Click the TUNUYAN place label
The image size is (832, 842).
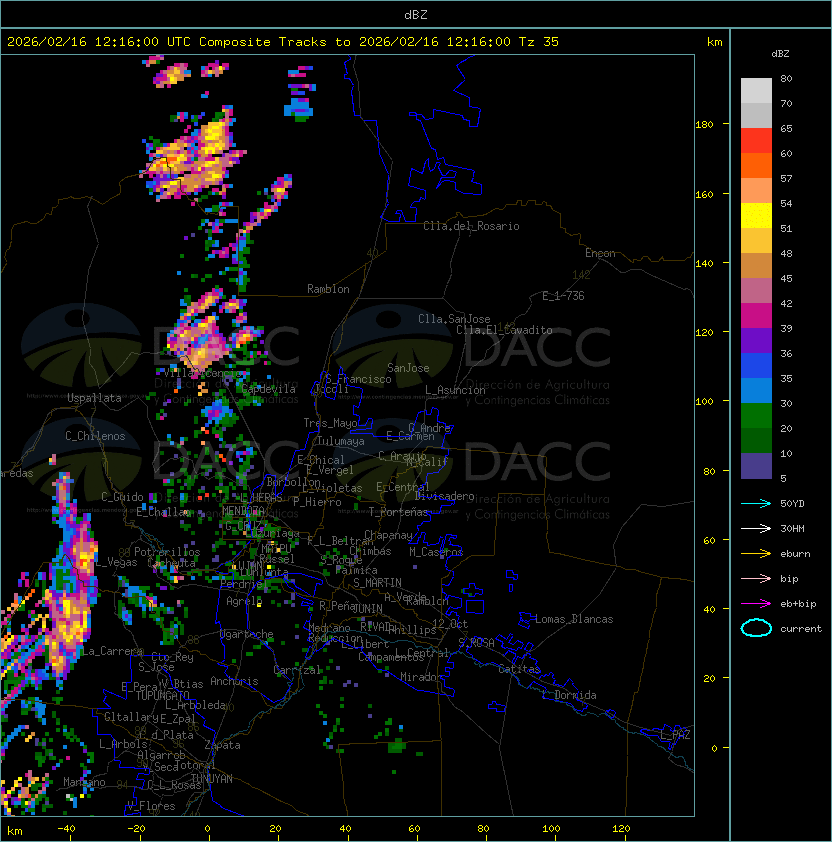[212, 779]
